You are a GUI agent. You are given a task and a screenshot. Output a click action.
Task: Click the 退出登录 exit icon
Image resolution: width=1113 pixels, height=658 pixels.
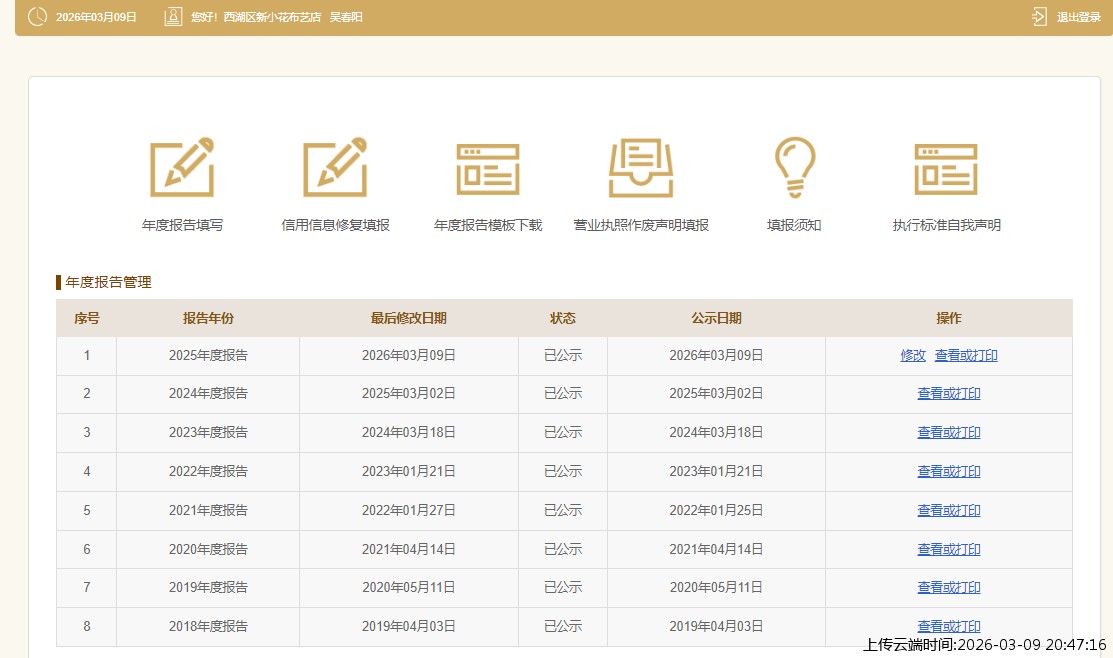click(x=1039, y=17)
